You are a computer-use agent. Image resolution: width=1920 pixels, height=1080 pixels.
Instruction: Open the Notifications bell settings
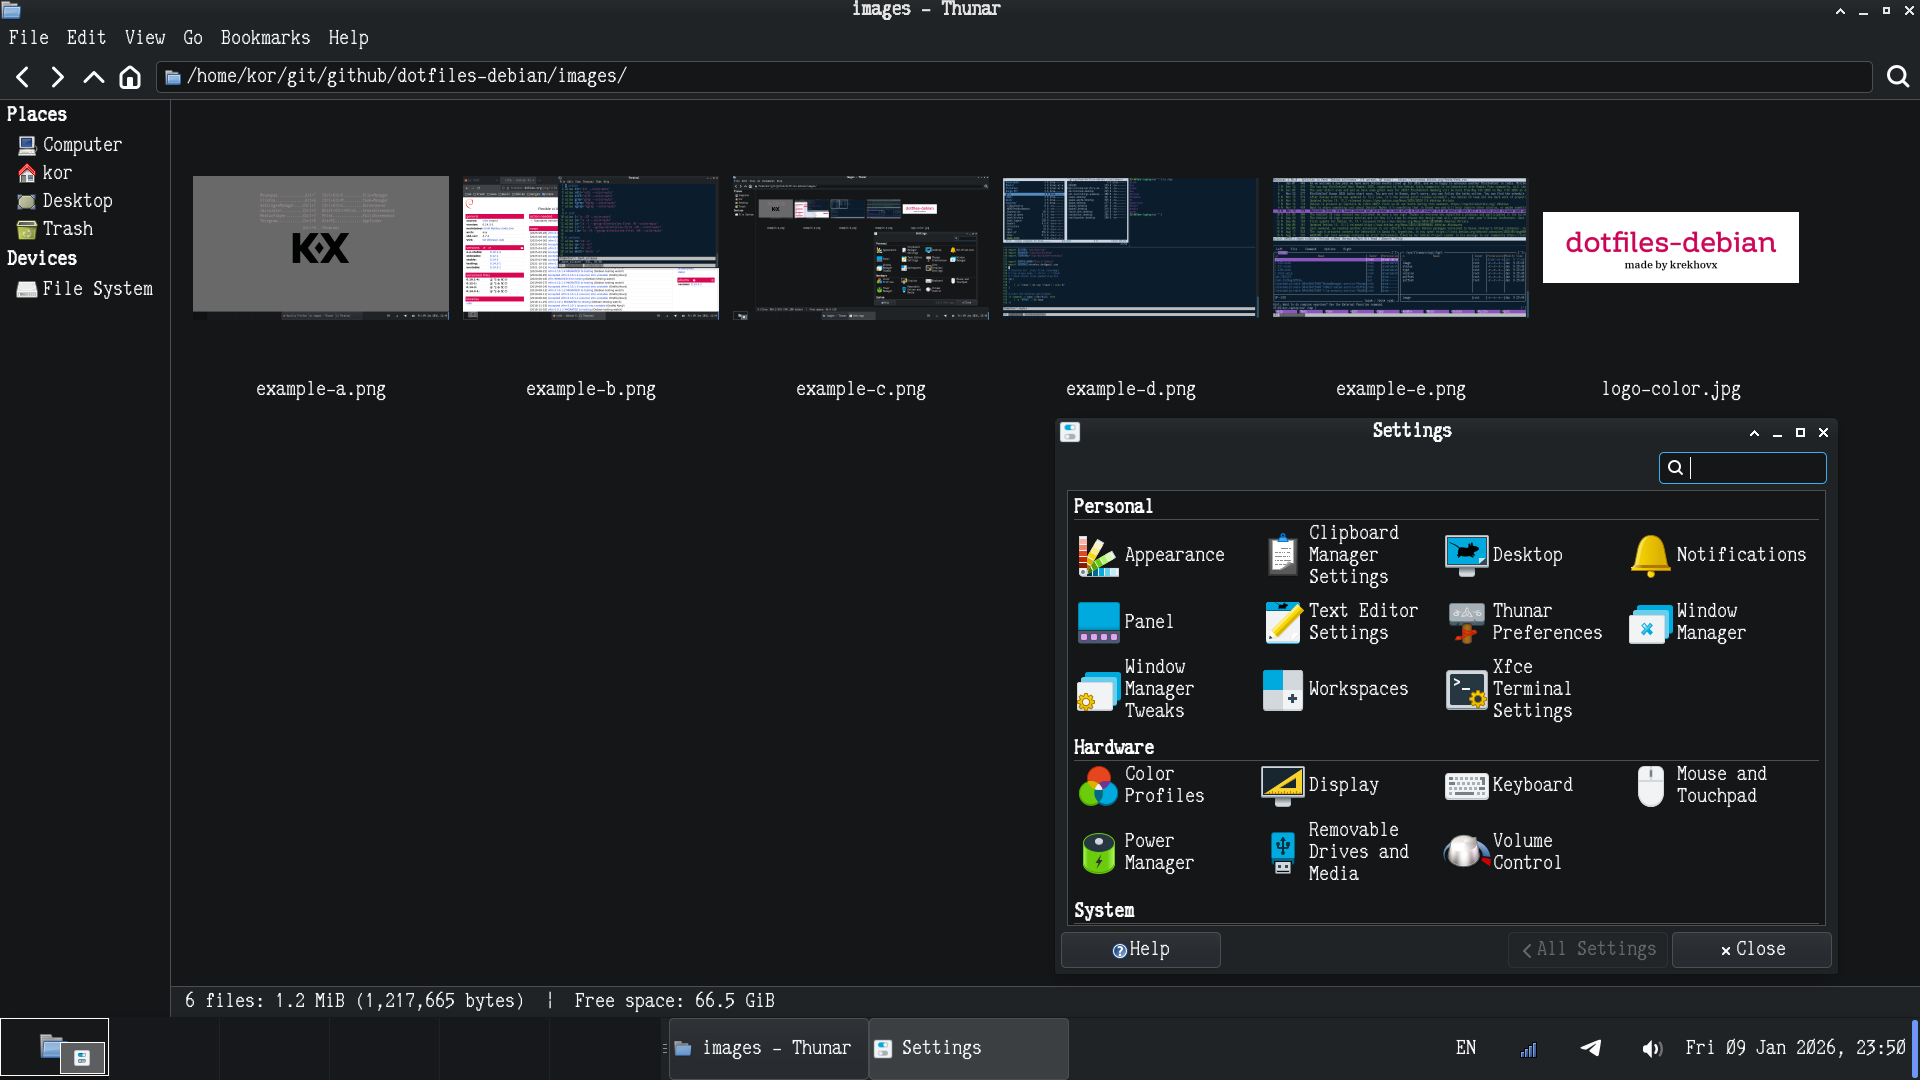click(1650, 555)
